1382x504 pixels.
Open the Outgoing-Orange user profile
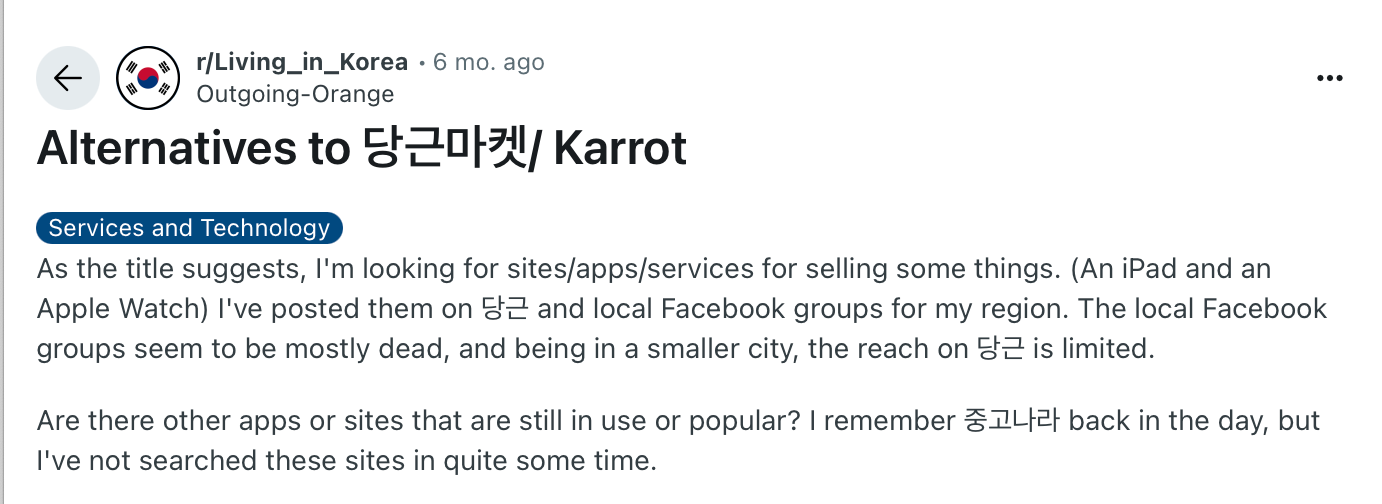pyautogui.click(x=296, y=94)
